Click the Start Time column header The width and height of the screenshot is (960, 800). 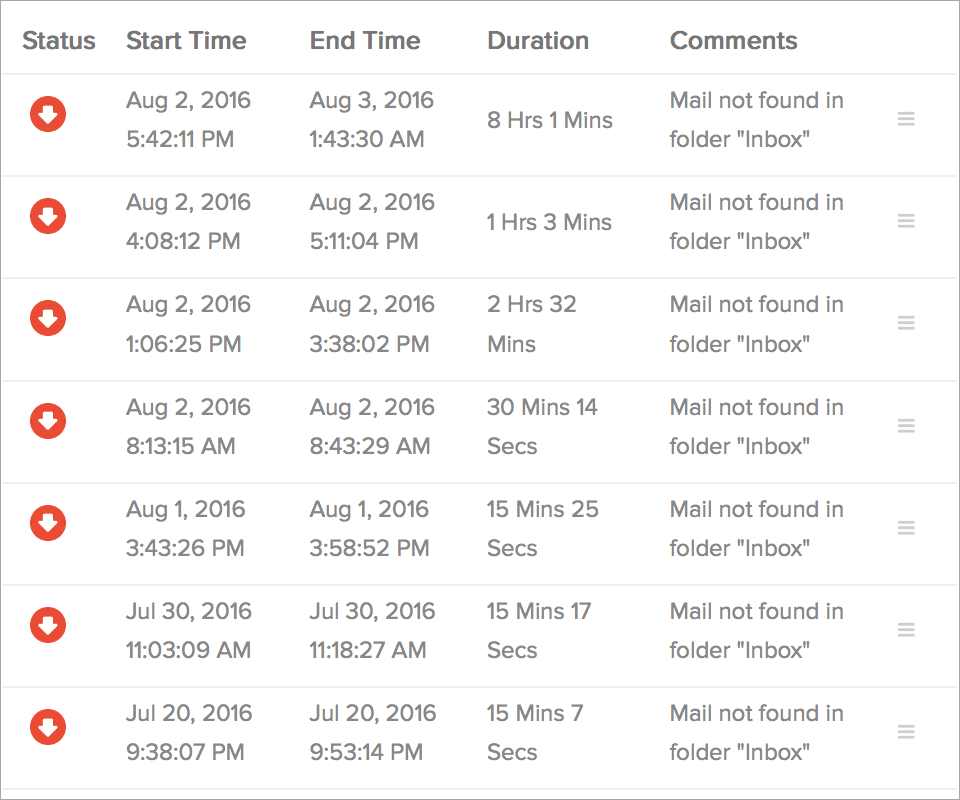point(186,40)
